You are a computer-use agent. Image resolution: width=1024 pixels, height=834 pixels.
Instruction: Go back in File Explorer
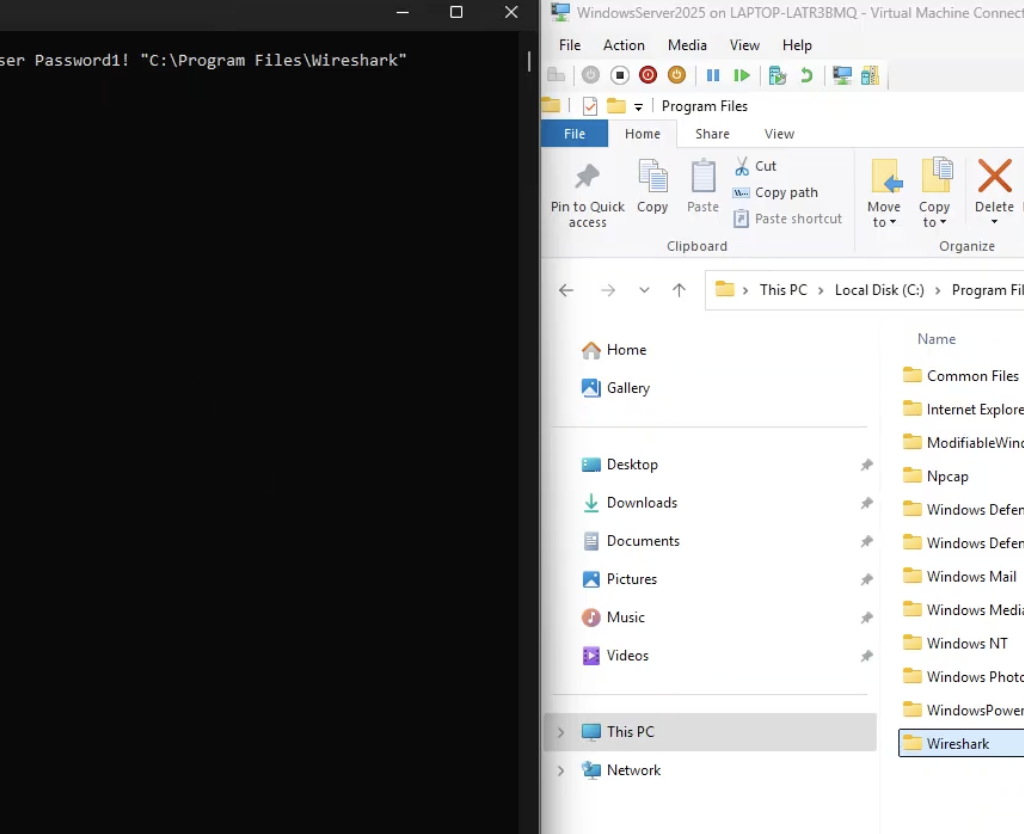point(566,290)
